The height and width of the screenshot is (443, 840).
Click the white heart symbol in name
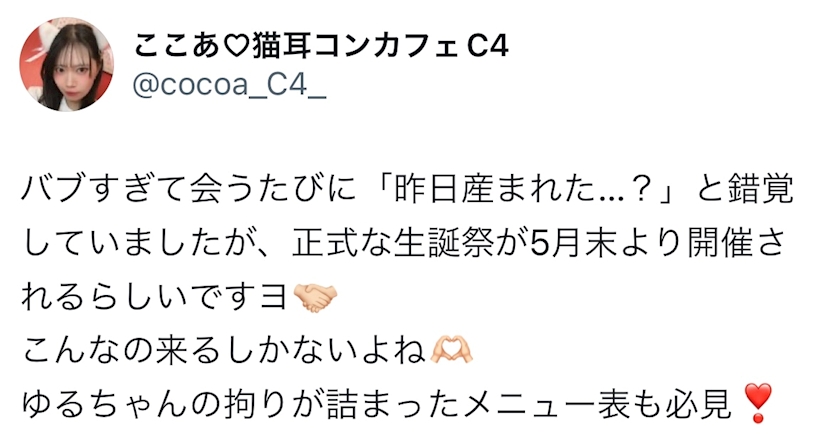(232, 47)
